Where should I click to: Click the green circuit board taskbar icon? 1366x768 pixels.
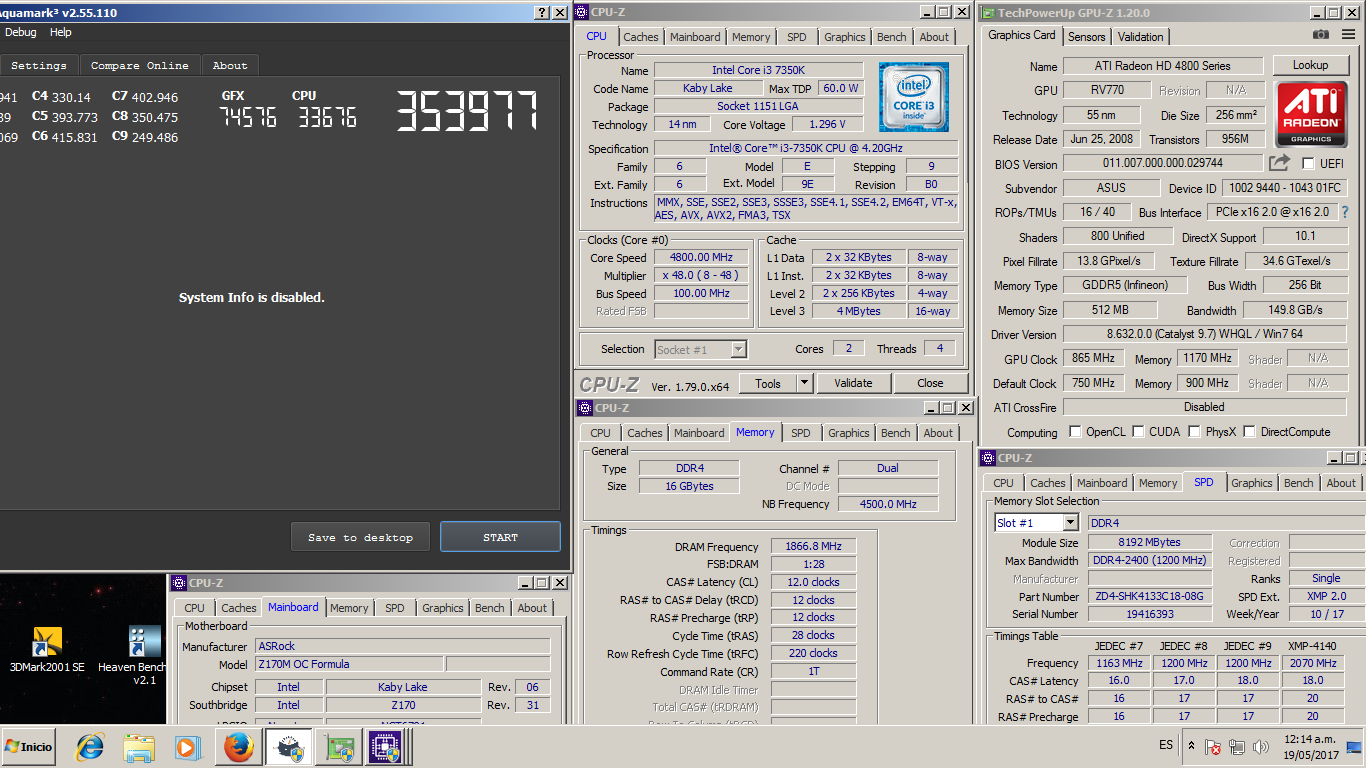pos(341,747)
